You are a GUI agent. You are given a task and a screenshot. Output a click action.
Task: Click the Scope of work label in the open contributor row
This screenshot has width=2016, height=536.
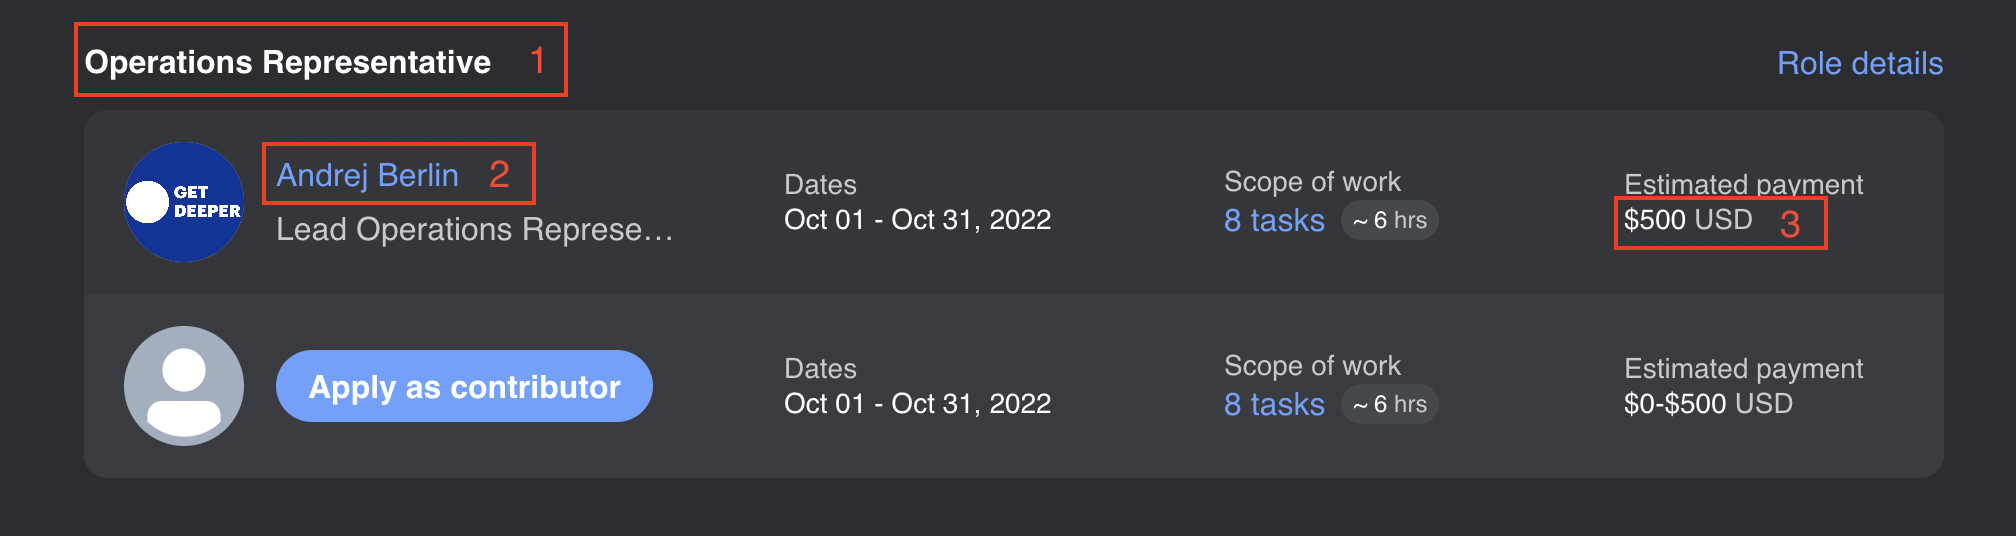tap(1312, 366)
